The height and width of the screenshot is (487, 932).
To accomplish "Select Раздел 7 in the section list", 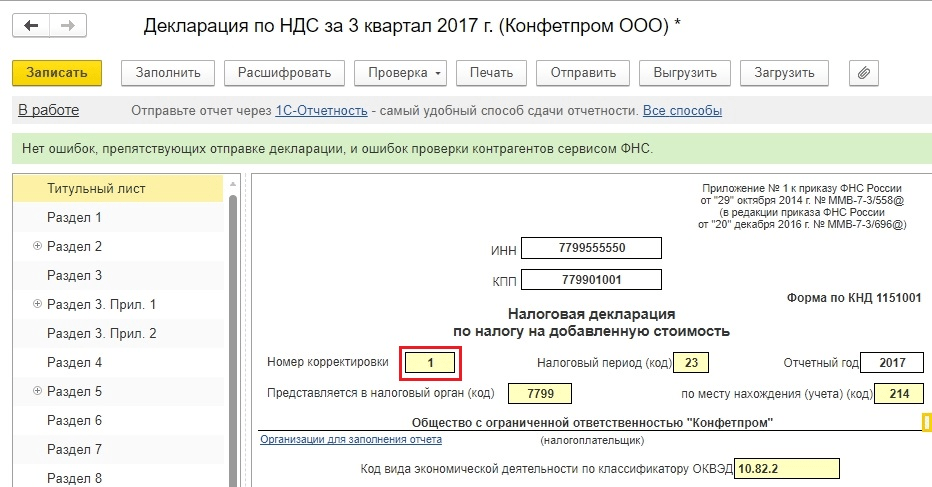I will pyautogui.click(x=118, y=450).
